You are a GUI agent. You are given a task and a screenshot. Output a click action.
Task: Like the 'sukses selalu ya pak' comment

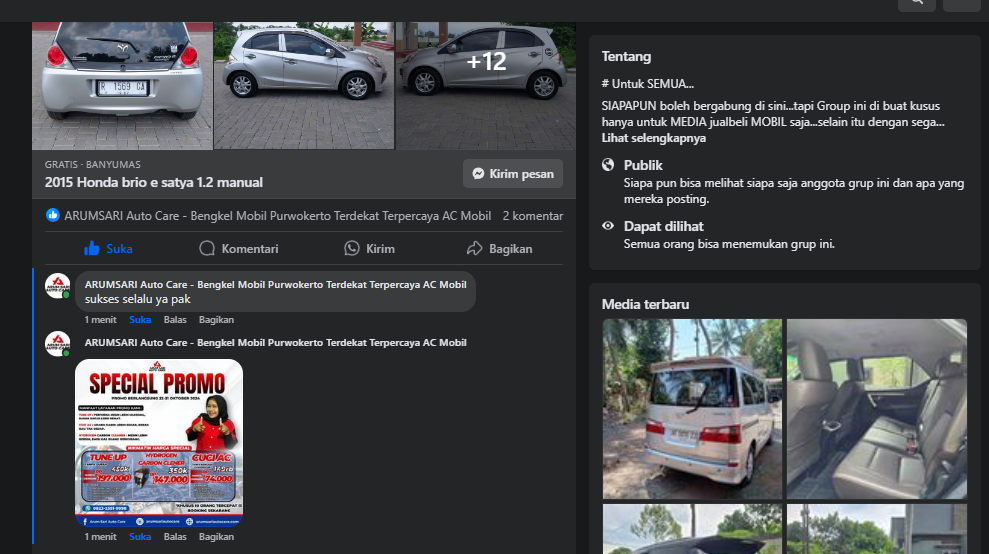click(140, 320)
